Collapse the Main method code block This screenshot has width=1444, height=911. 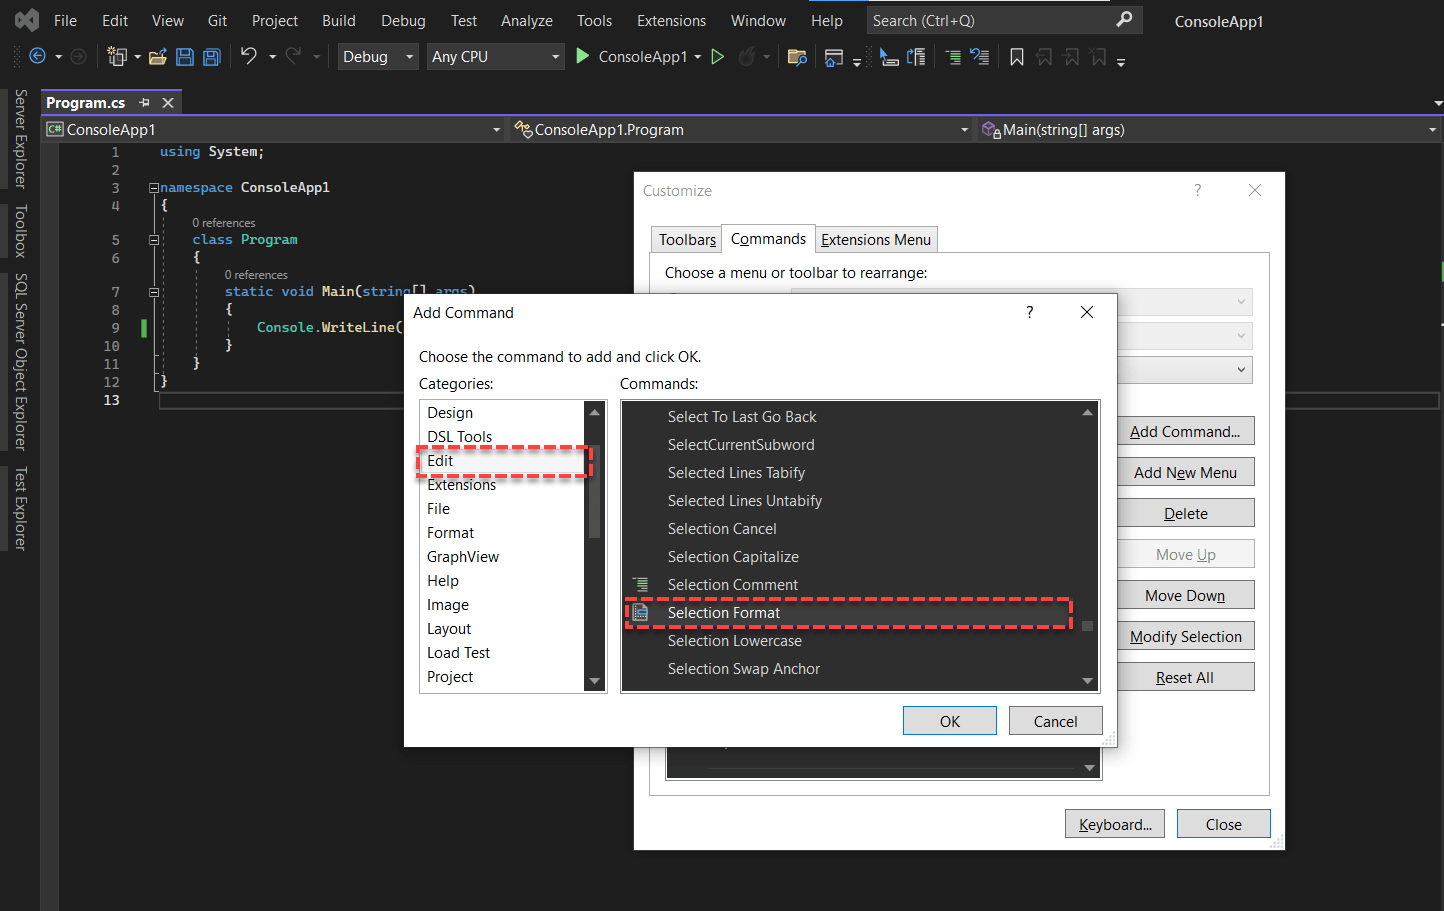154,292
